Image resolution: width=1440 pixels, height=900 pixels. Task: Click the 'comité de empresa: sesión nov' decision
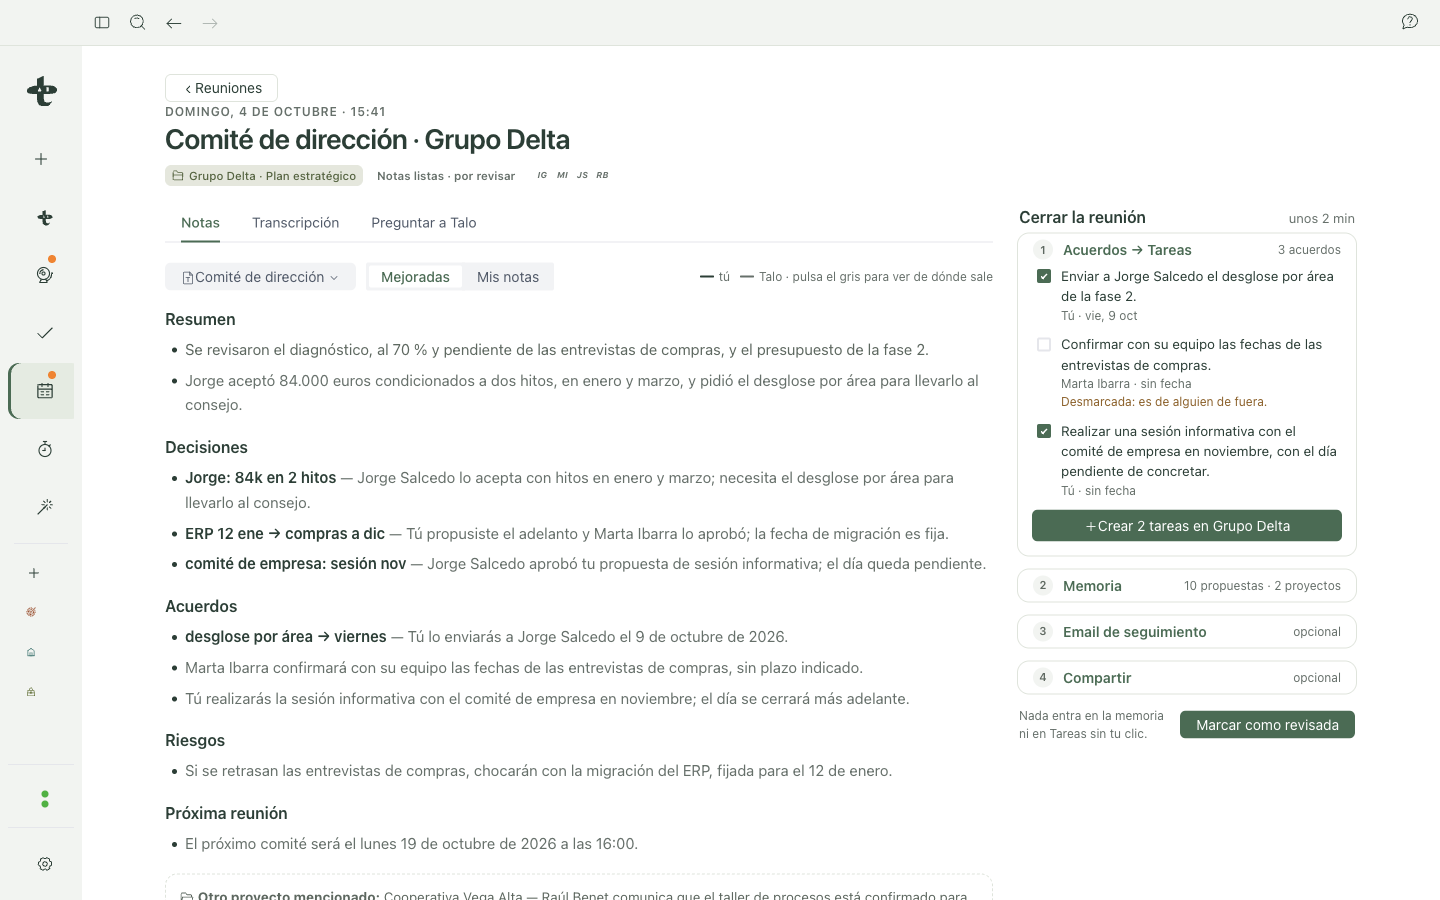point(296,564)
